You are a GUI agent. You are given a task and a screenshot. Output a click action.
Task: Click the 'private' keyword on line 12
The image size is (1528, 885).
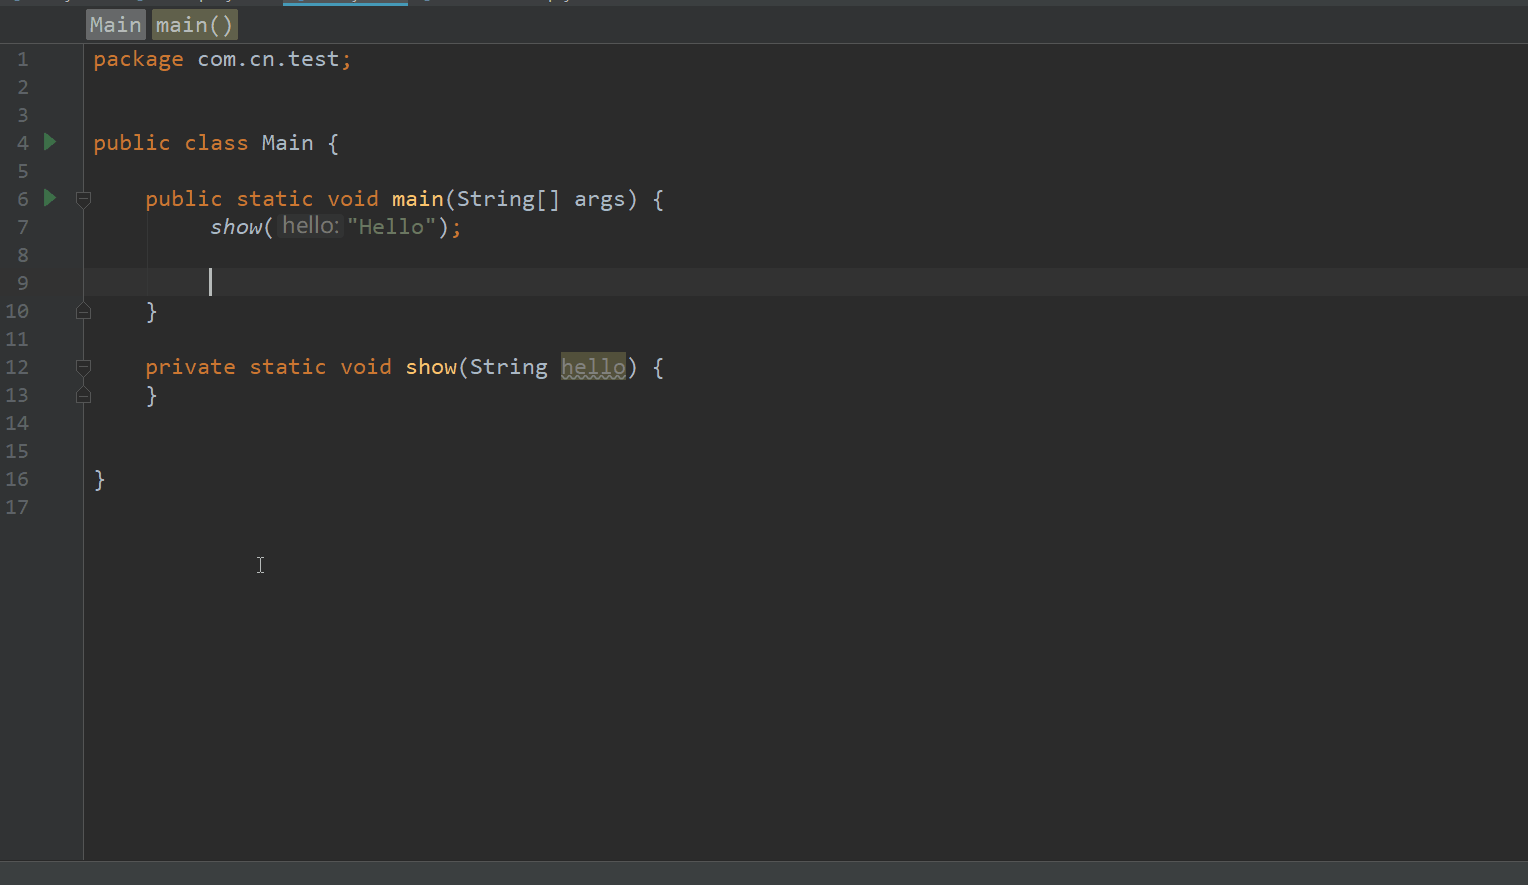(x=191, y=367)
